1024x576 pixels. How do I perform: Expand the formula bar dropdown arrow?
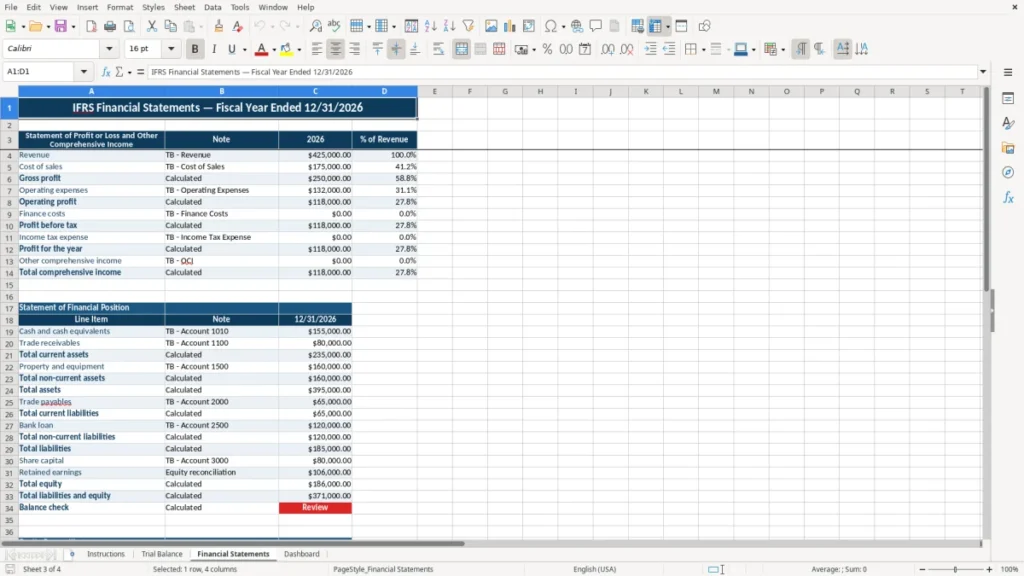point(983,72)
